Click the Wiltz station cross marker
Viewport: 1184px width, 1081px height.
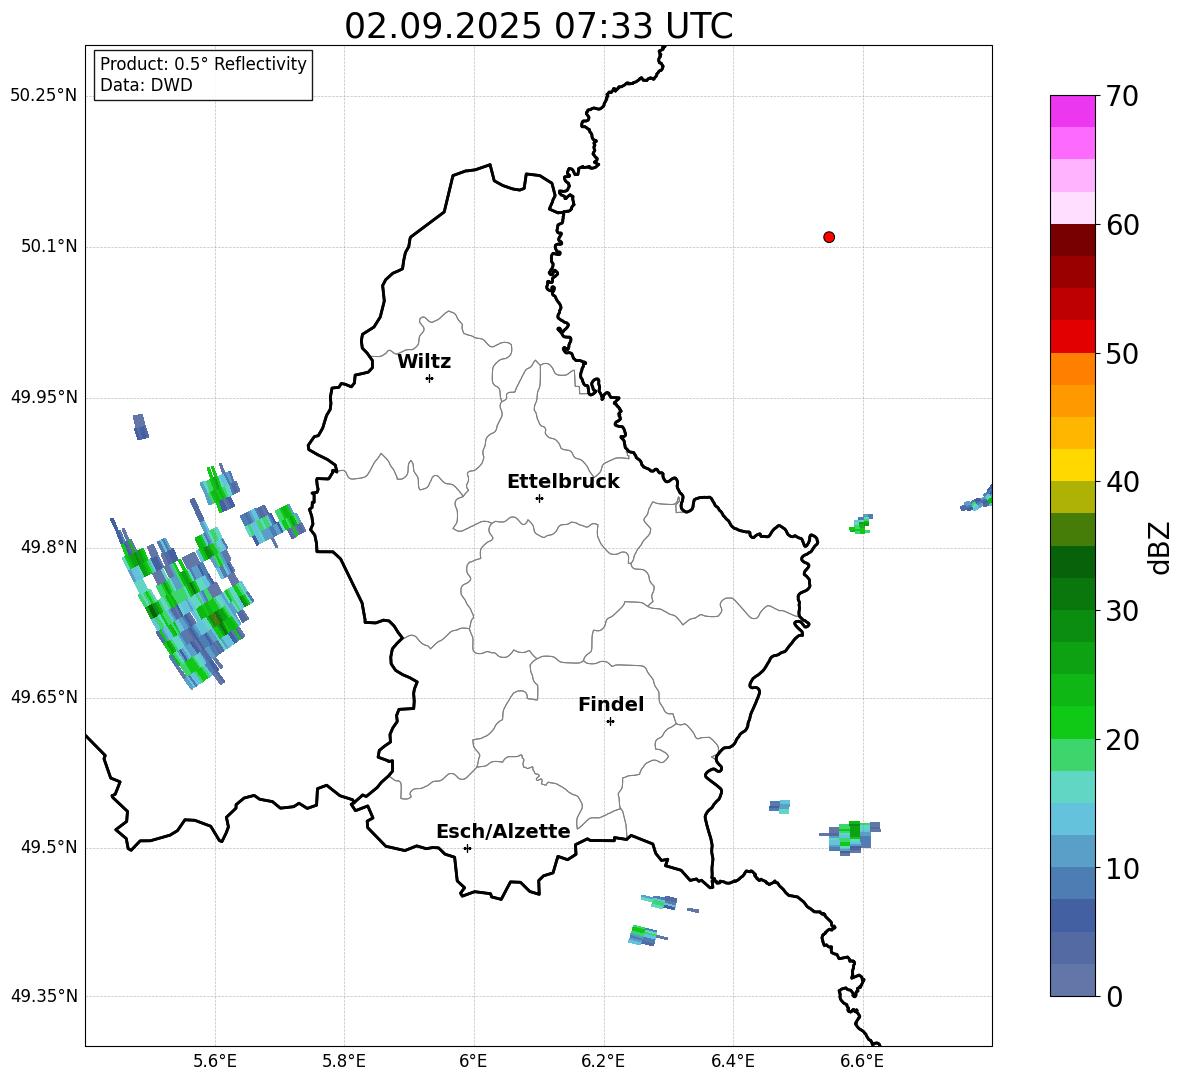pyautogui.click(x=430, y=378)
